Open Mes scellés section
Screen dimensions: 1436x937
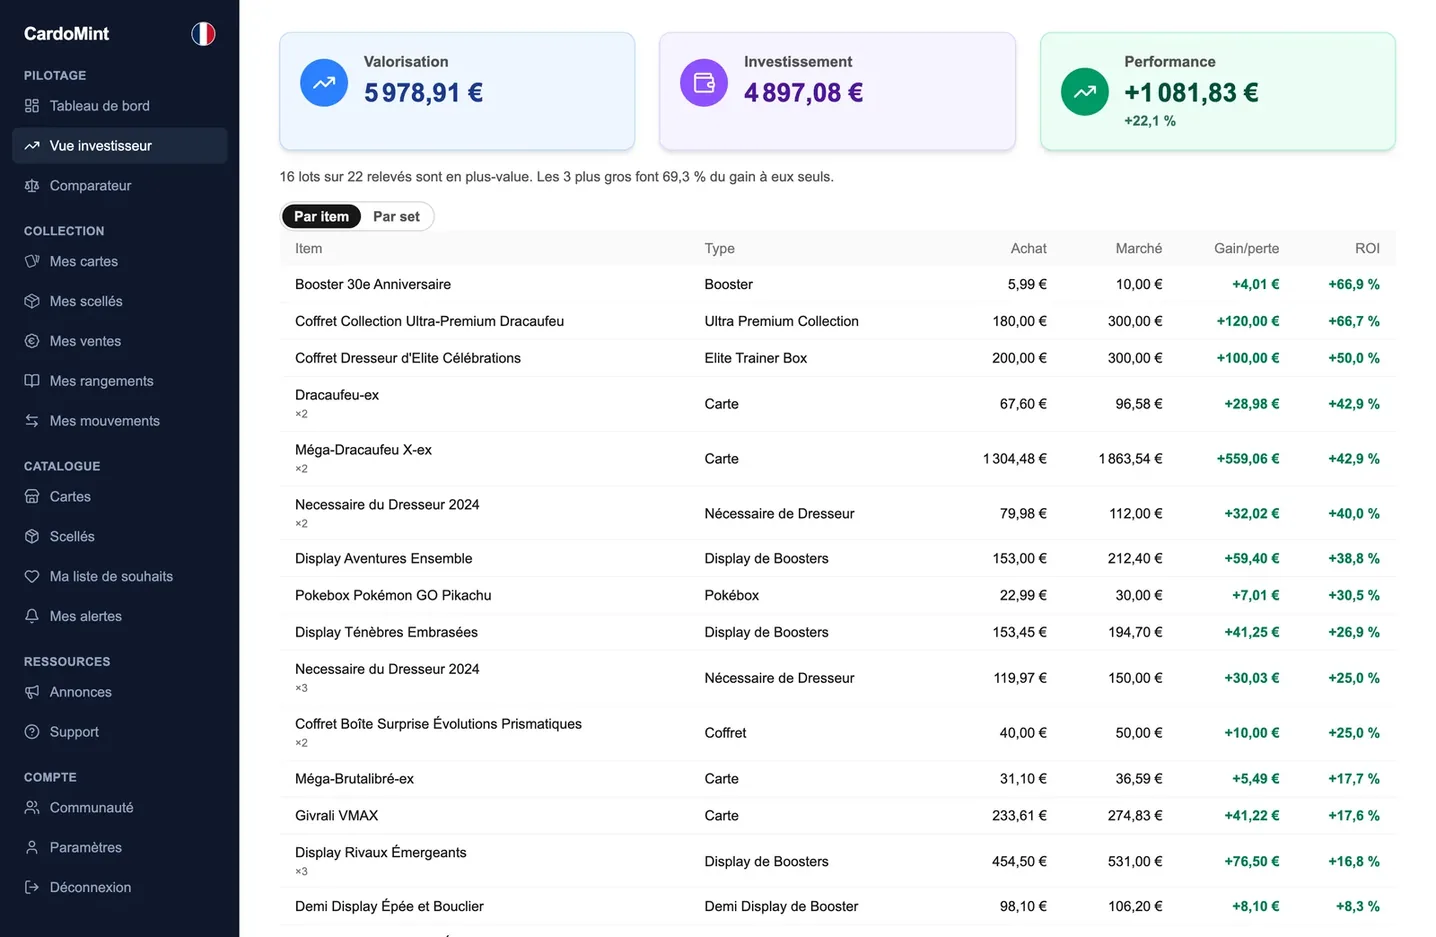(120, 302)
